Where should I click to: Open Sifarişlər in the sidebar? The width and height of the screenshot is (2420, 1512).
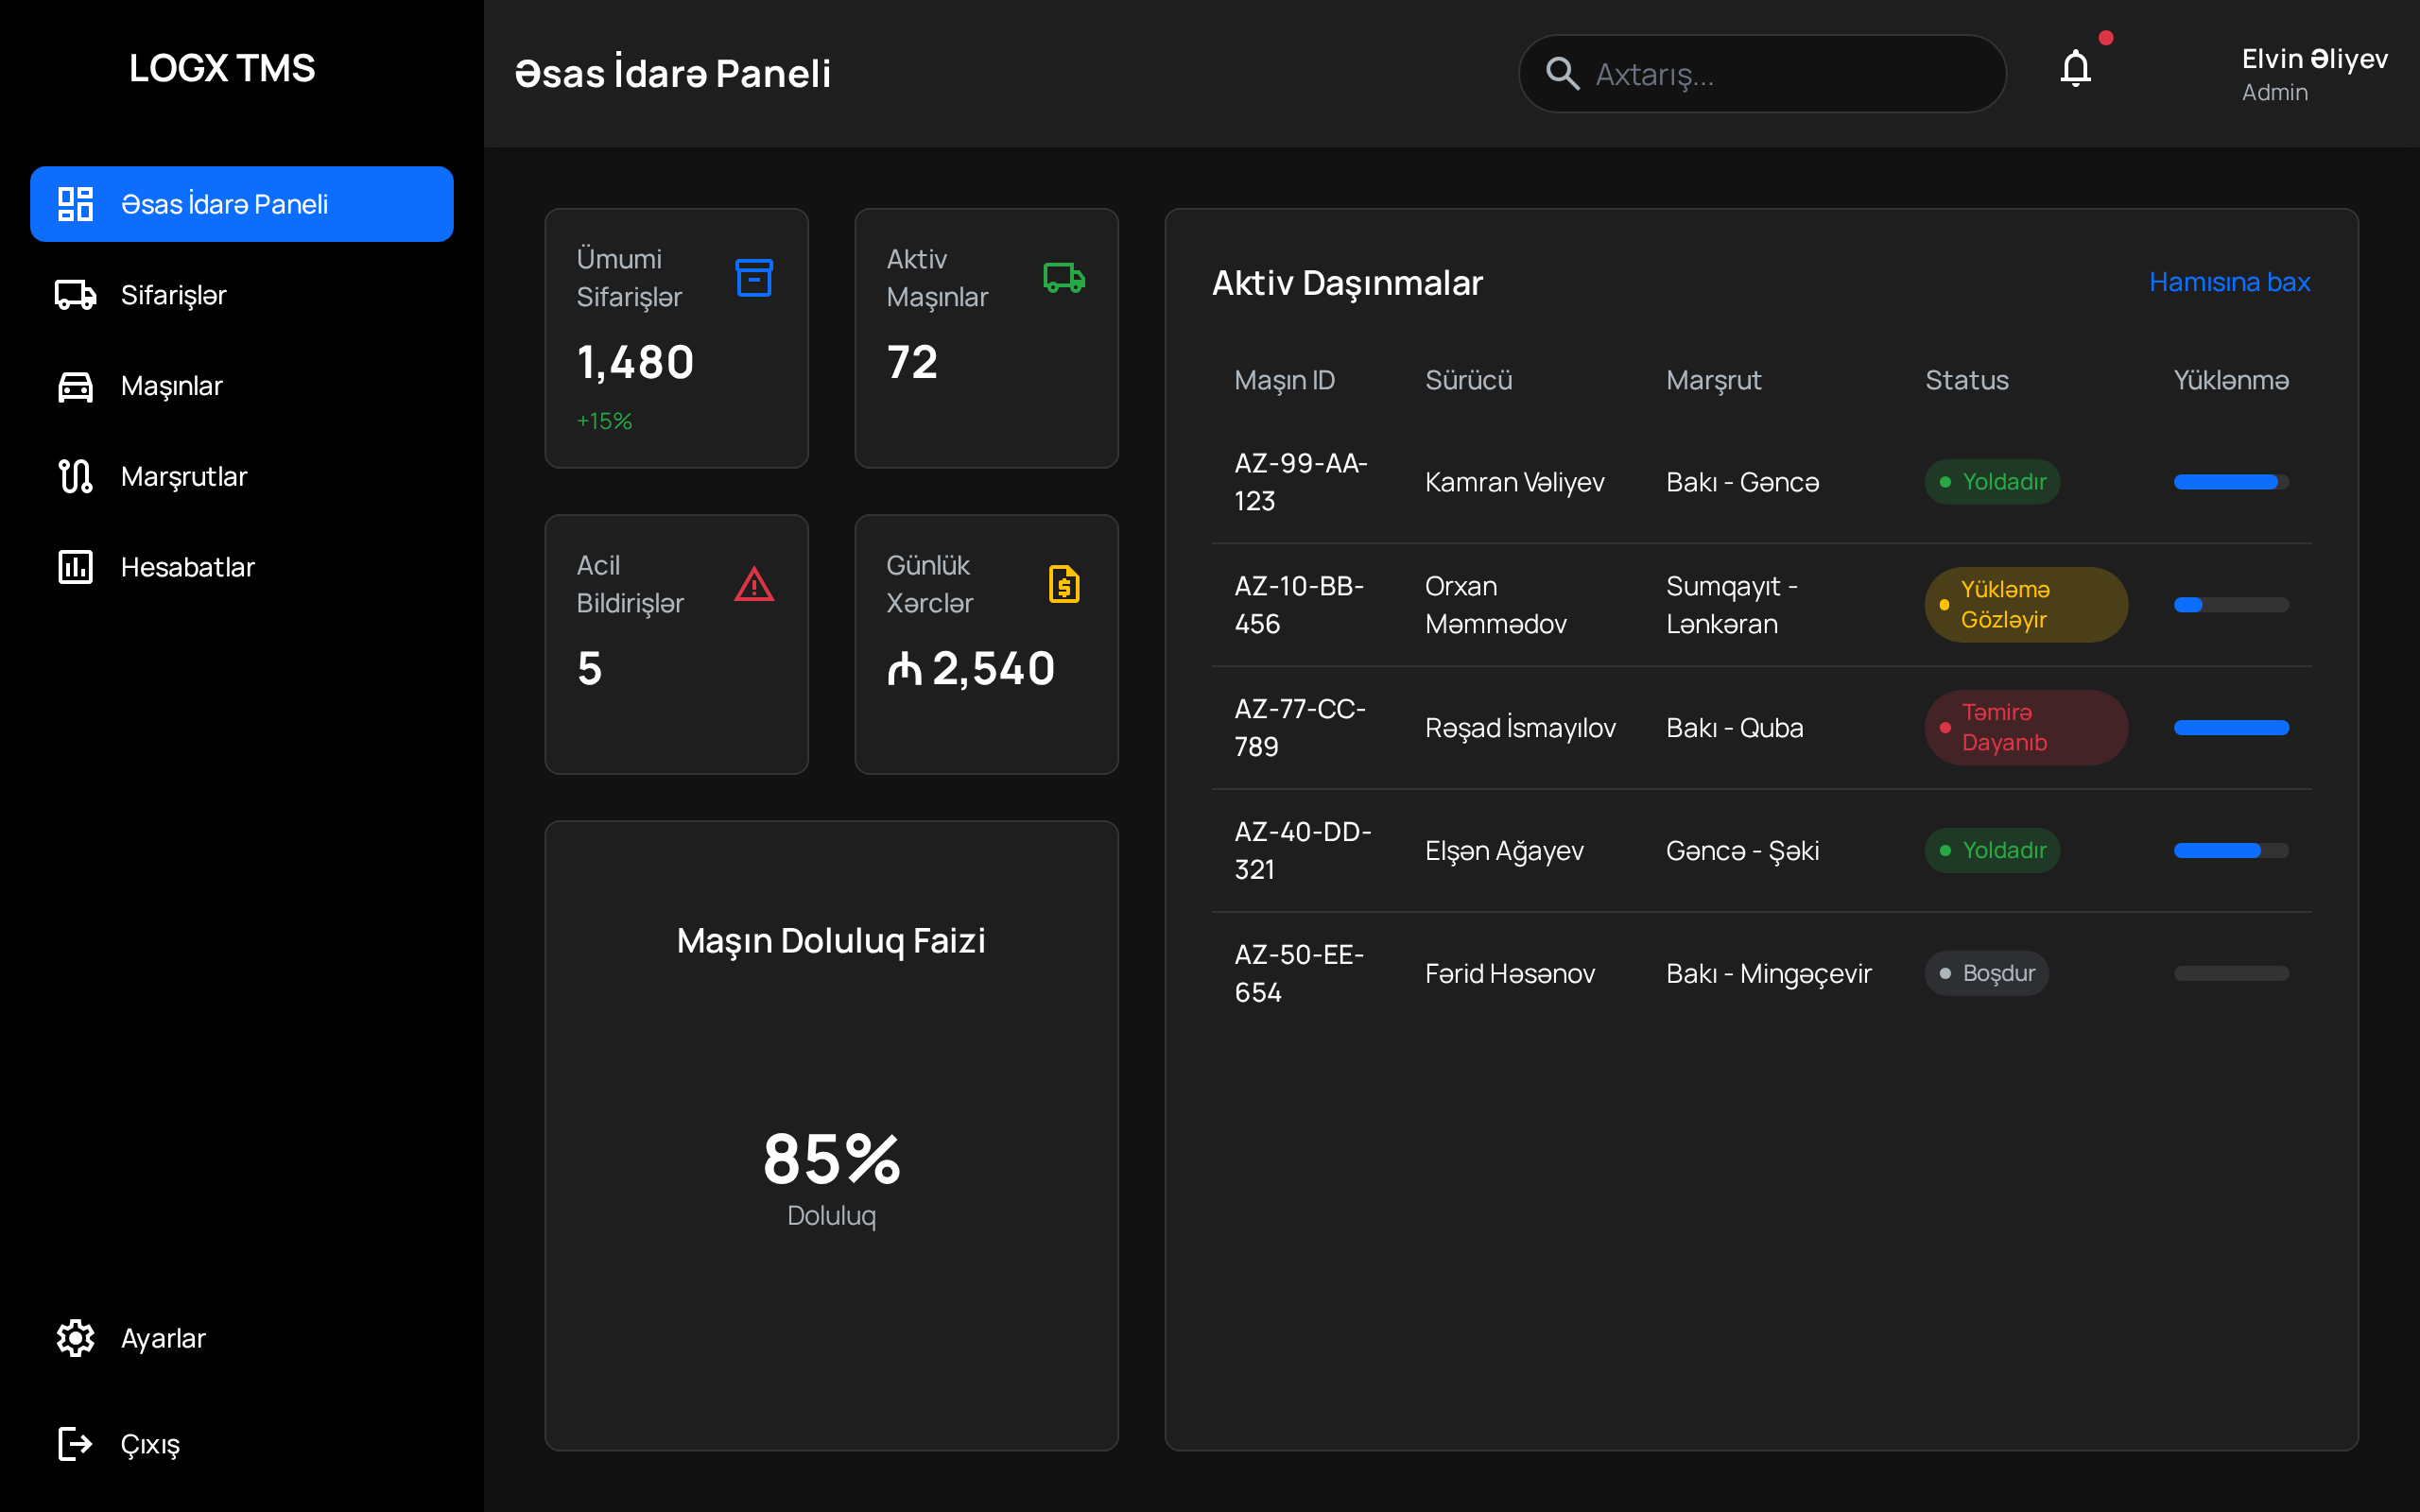click(x=173, y=295)
